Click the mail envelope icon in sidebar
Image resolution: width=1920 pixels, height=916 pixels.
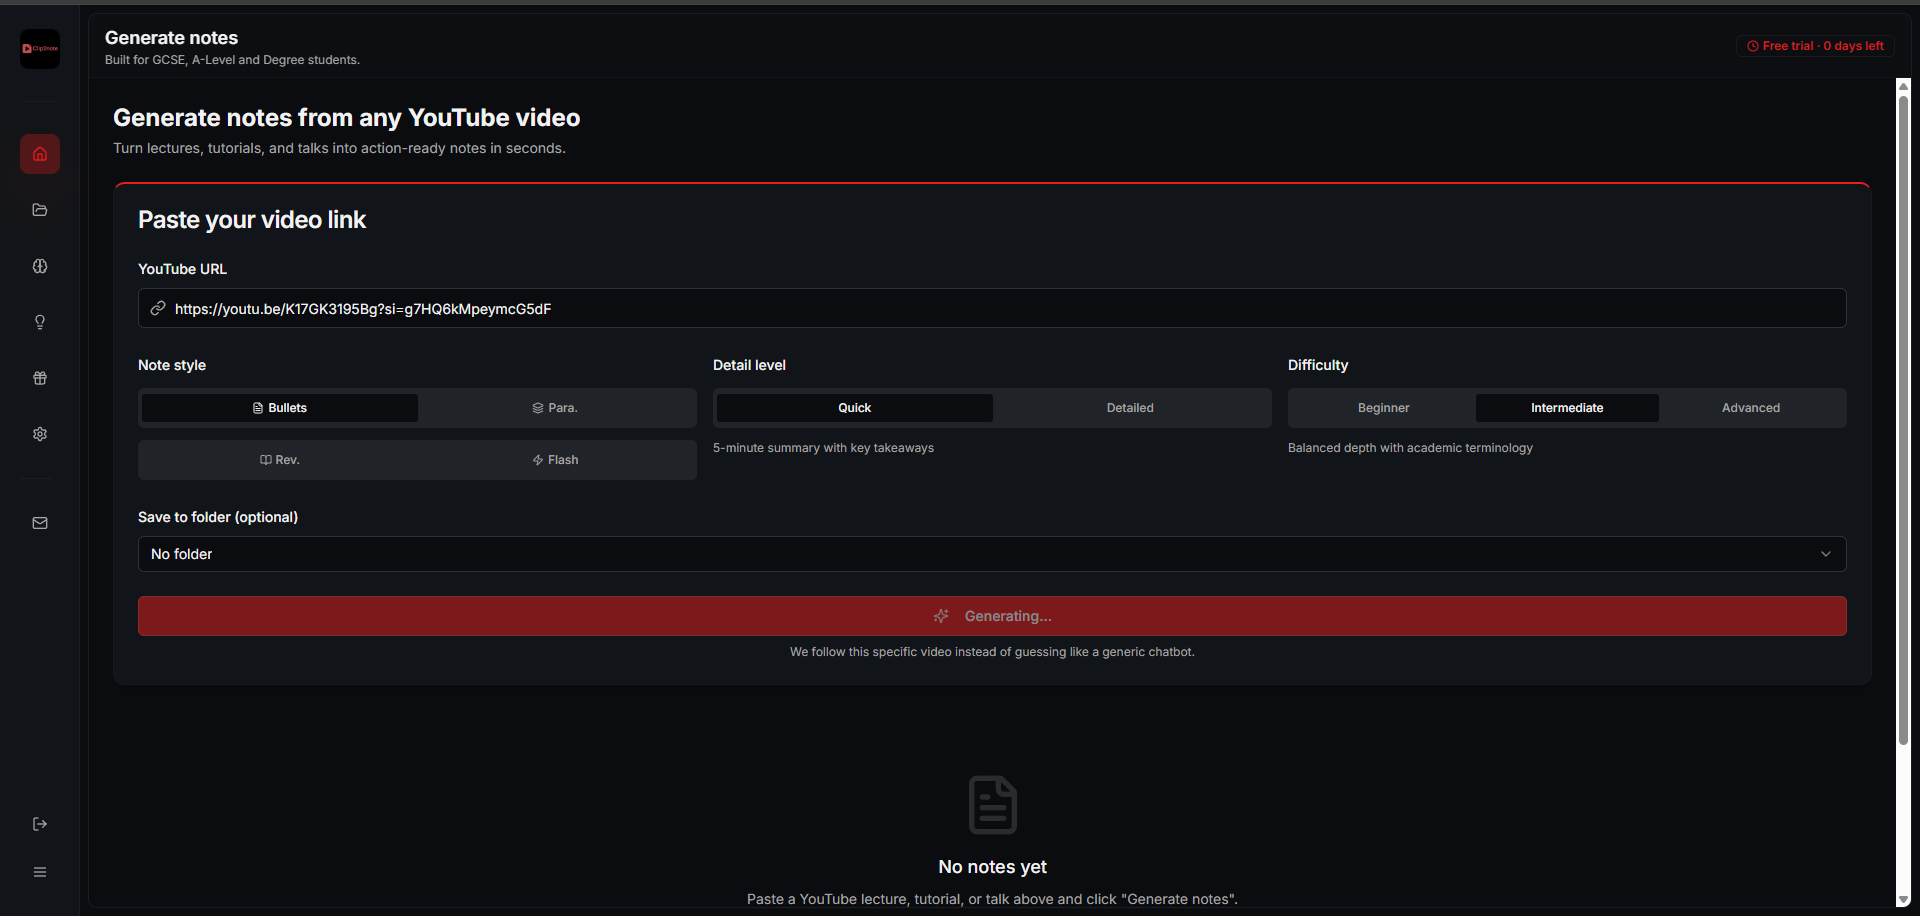tap(40, 523)
